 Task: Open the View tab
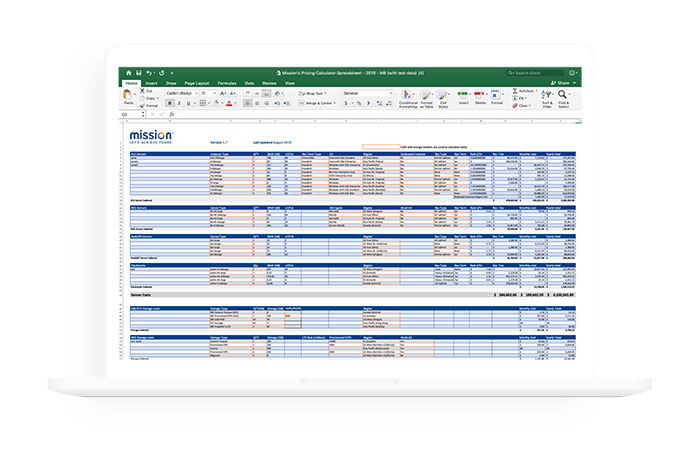[290, 83]
